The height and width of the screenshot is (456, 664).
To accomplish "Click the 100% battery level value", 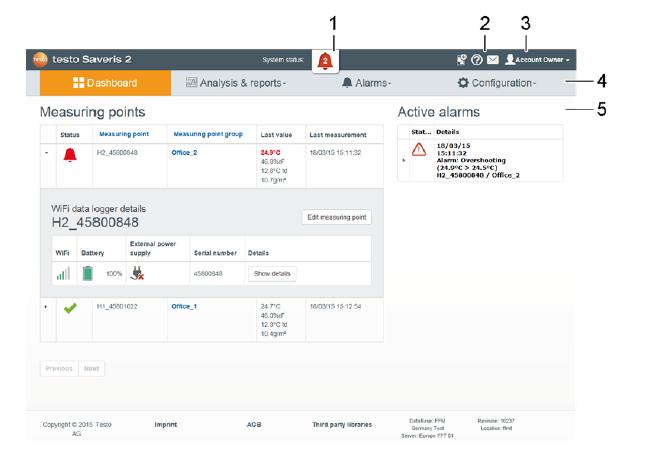I will point(114,274).
